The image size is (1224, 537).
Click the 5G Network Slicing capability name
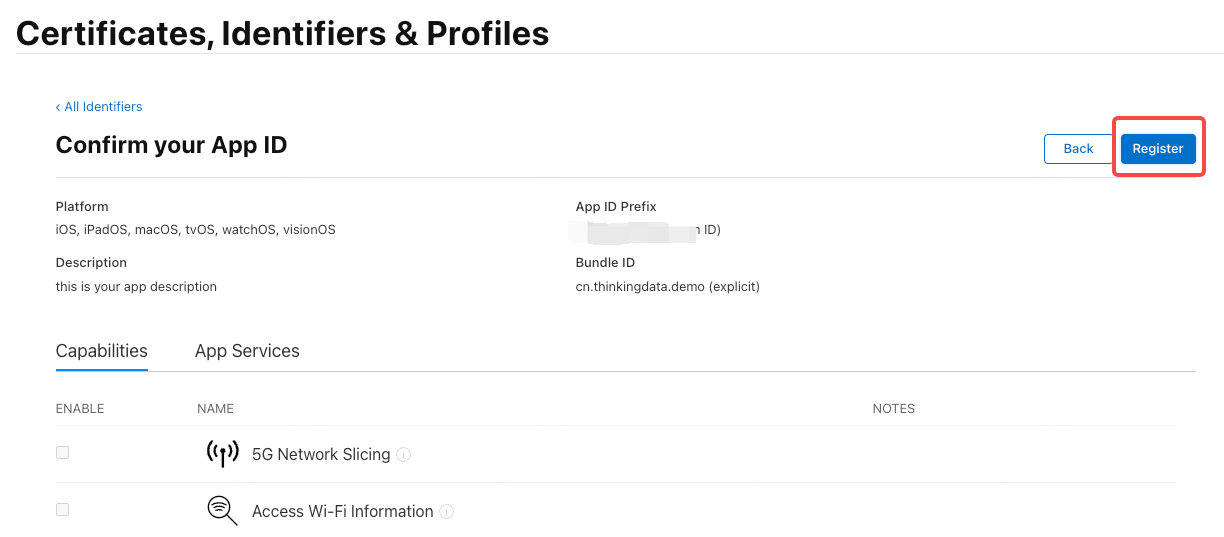pyautogui.click(x=320, y=454)
